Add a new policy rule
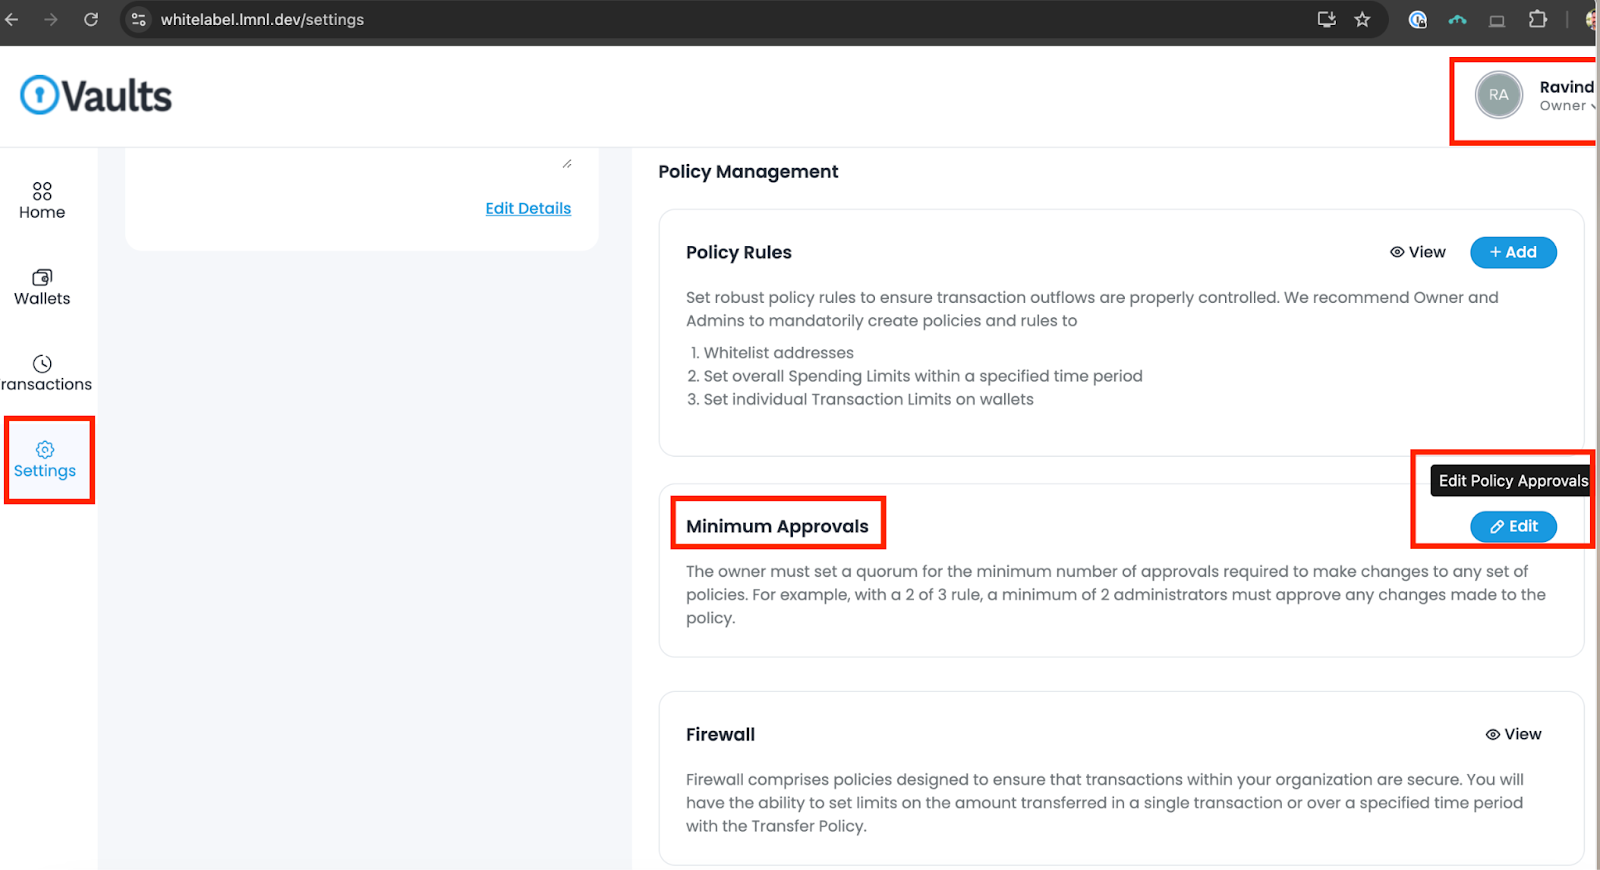 pos(1513,252)
